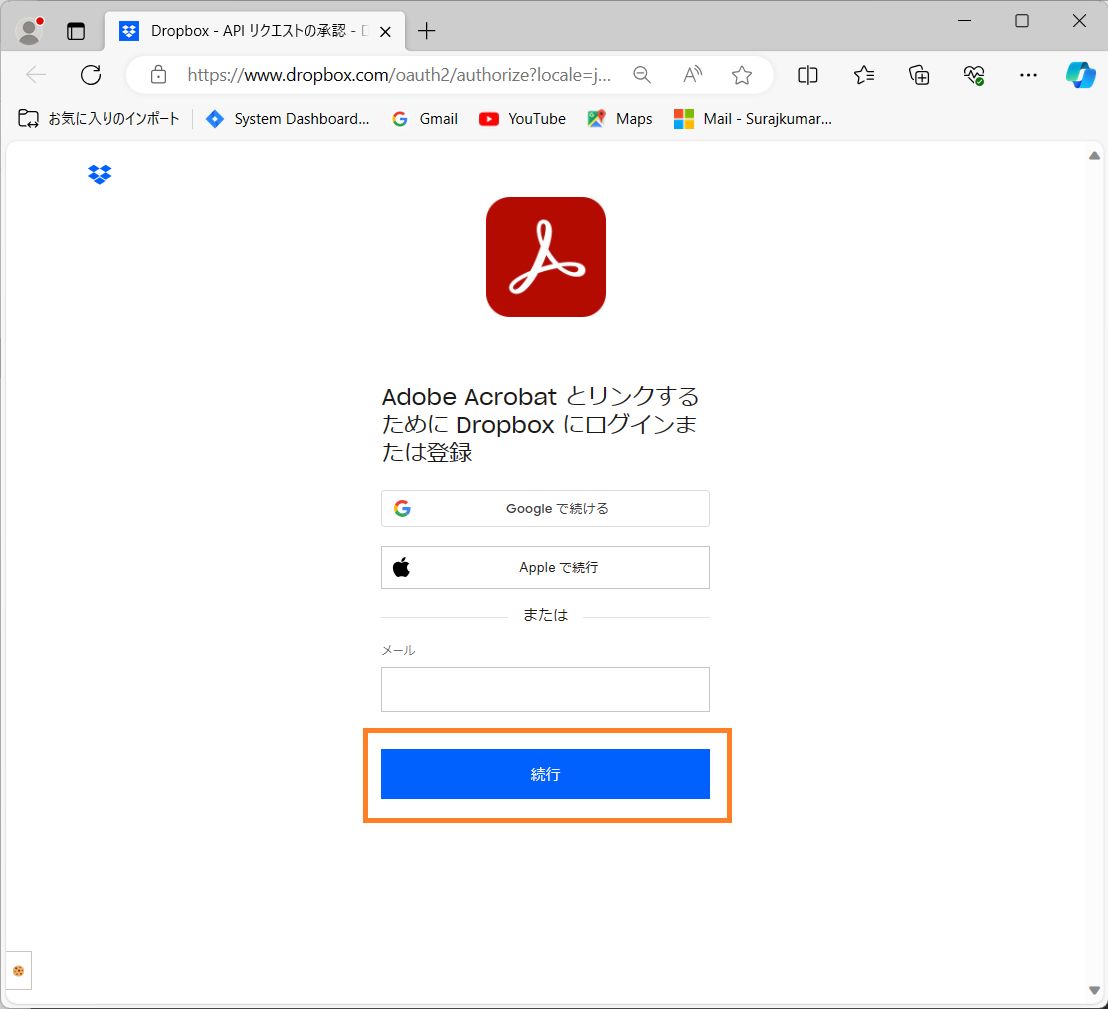
Task: Open the Google Maps bookmark
Action: (620, 118)
